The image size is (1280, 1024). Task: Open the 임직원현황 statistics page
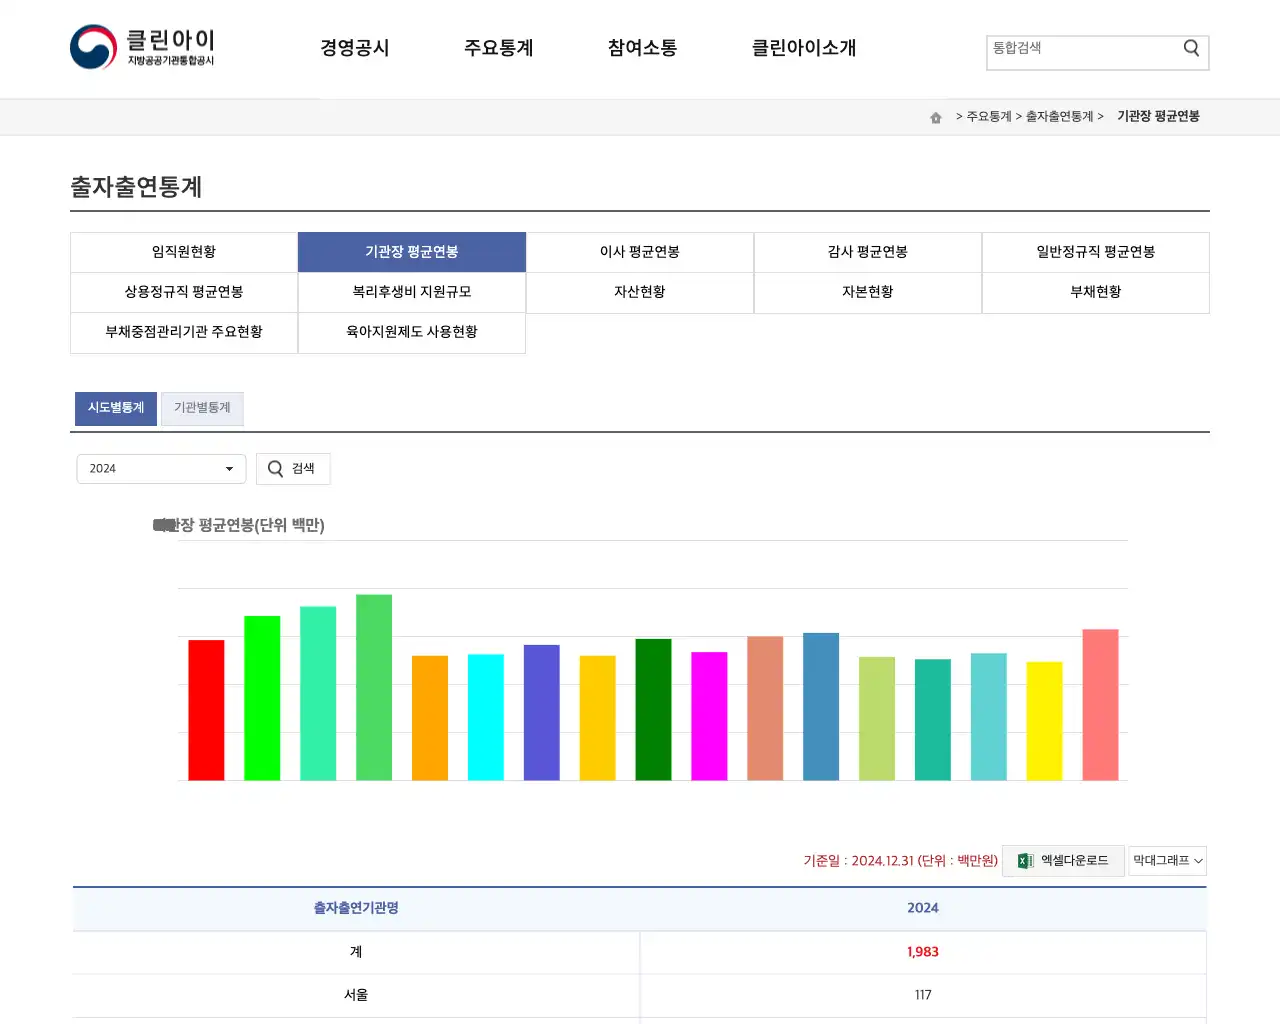pyautogui.click(x=183, y=252)
